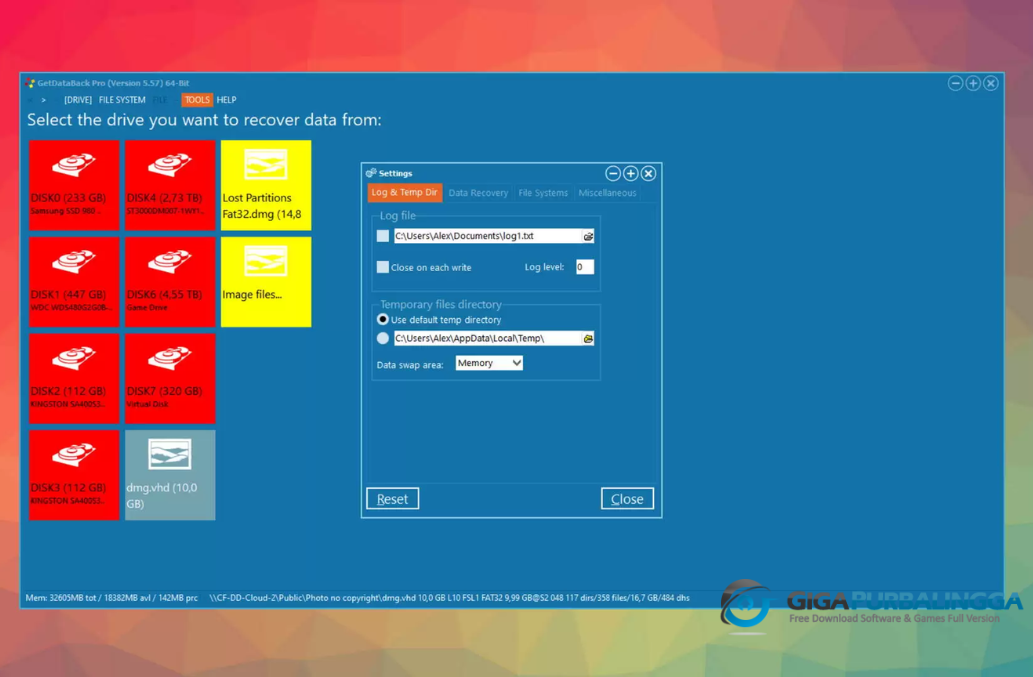1033x677 pixels.
Task: Select the DISK4 (2,73 TB) drive tile
Action: point(170,185)
